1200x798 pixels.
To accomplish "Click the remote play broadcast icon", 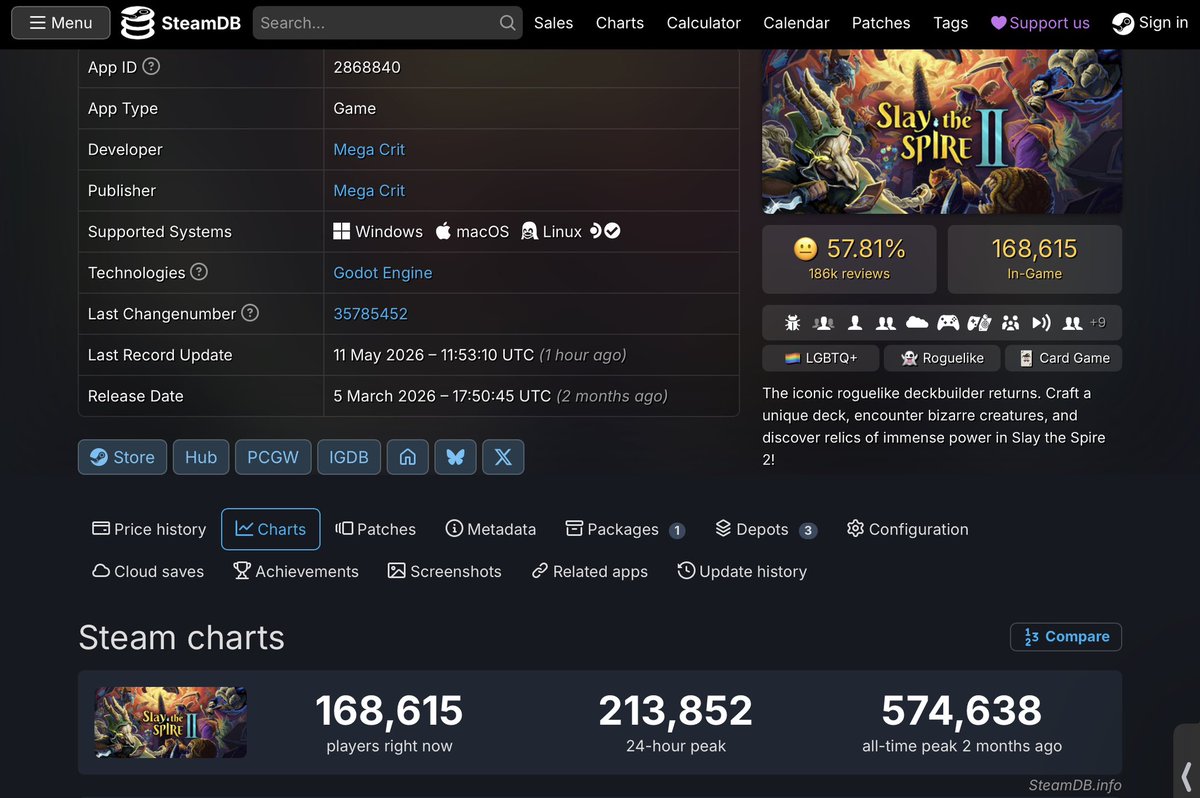I will (x=1041, y=323).
